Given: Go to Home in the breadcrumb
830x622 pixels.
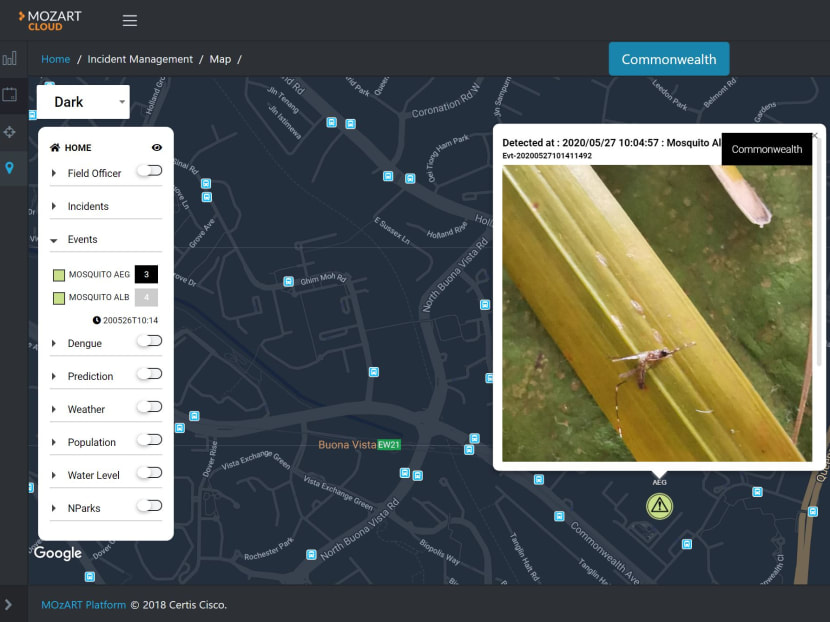Looking at the screenshot, I should [x=56, y=59].
